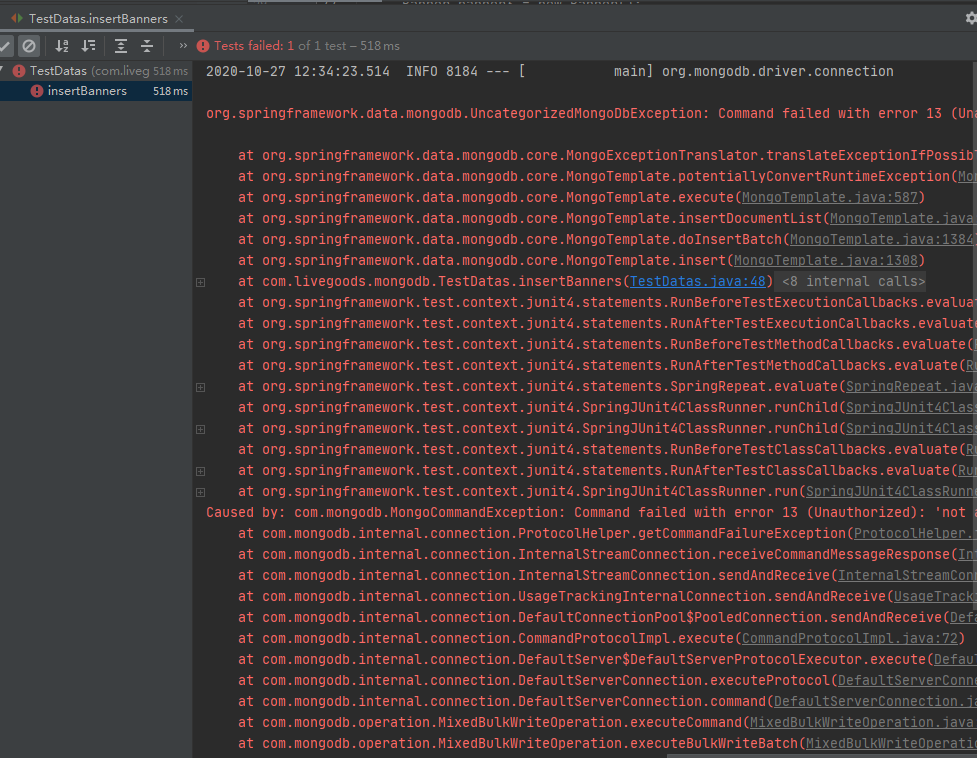Expand the fold on SpringJUnit4ClassRunner.run line
The width and height of the screenshot is (977, 758).
pos(201,492)
